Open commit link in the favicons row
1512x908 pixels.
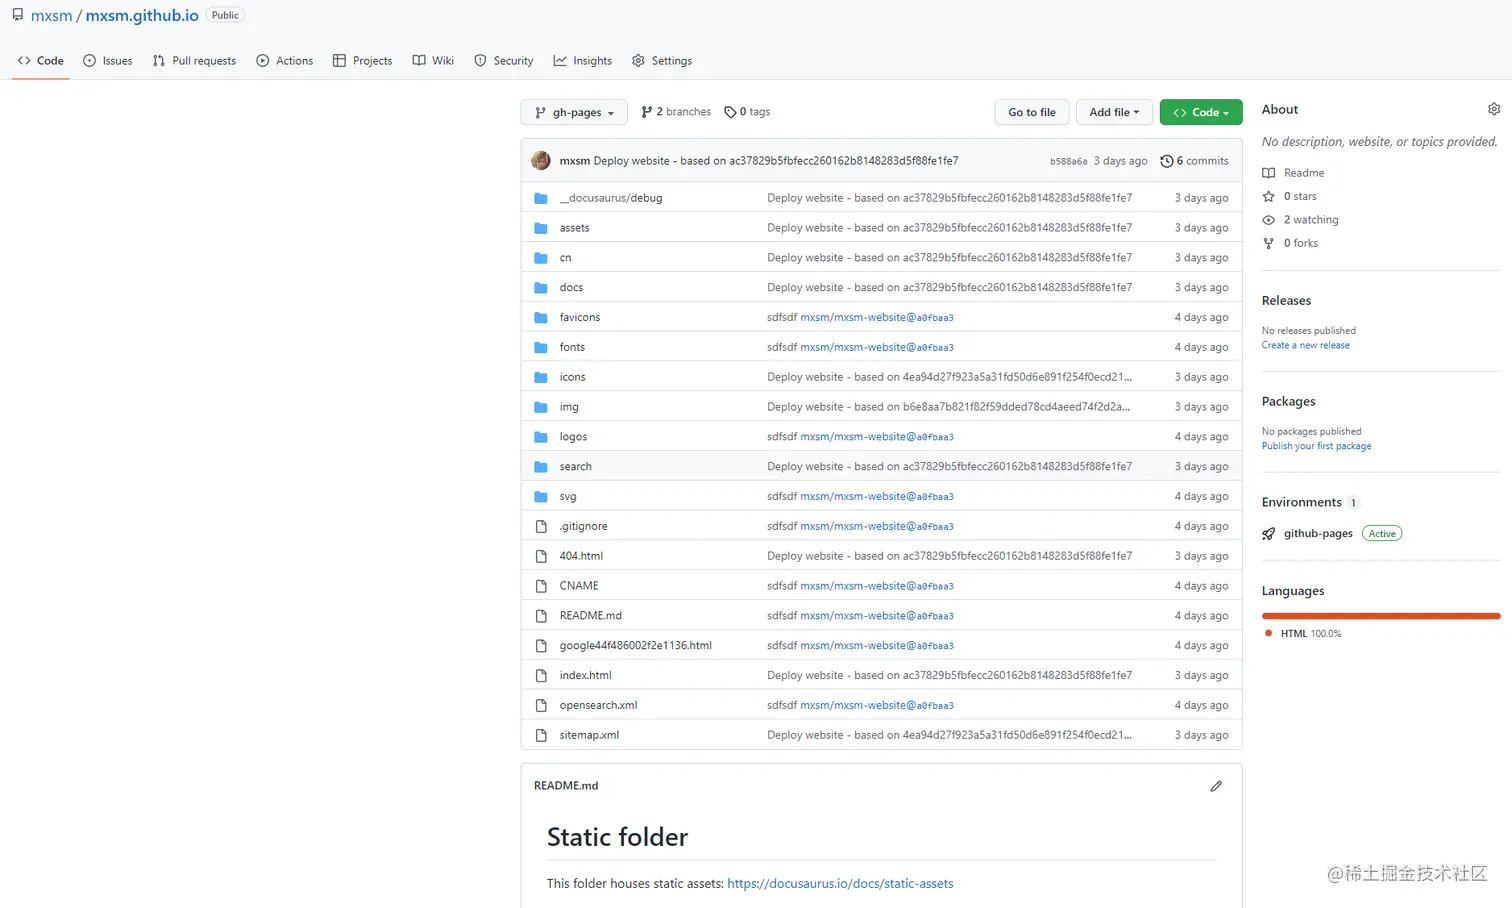pyautogui.click(x=877, y=318)
